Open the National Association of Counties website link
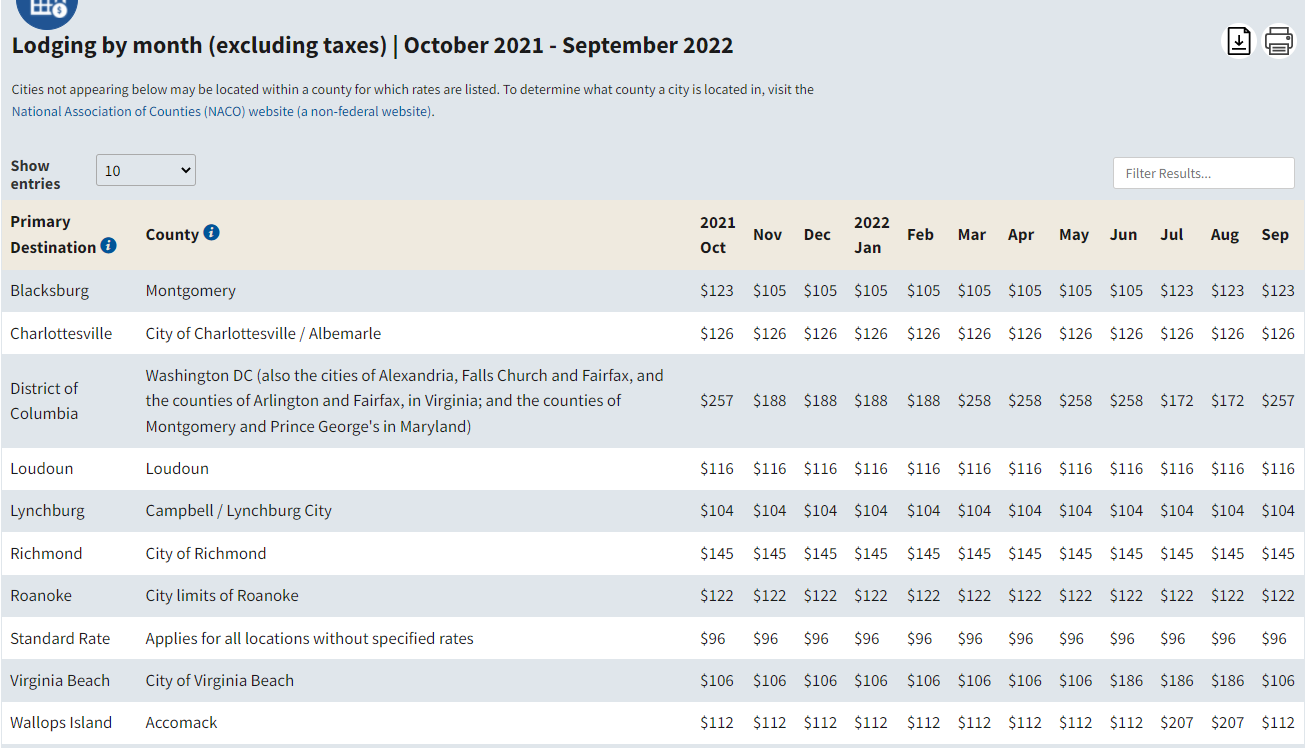The image size is (1306, 748). pos(223,111)
